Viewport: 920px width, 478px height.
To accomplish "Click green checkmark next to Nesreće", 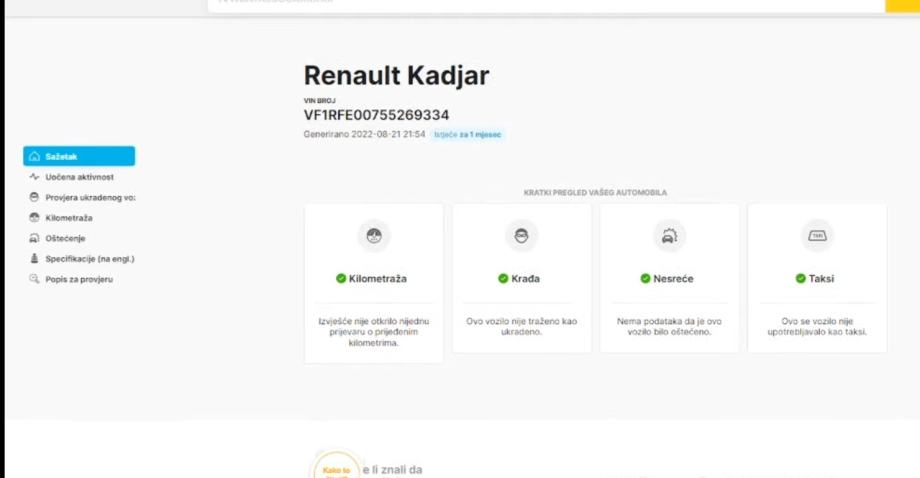I will (x=645, y=279).
